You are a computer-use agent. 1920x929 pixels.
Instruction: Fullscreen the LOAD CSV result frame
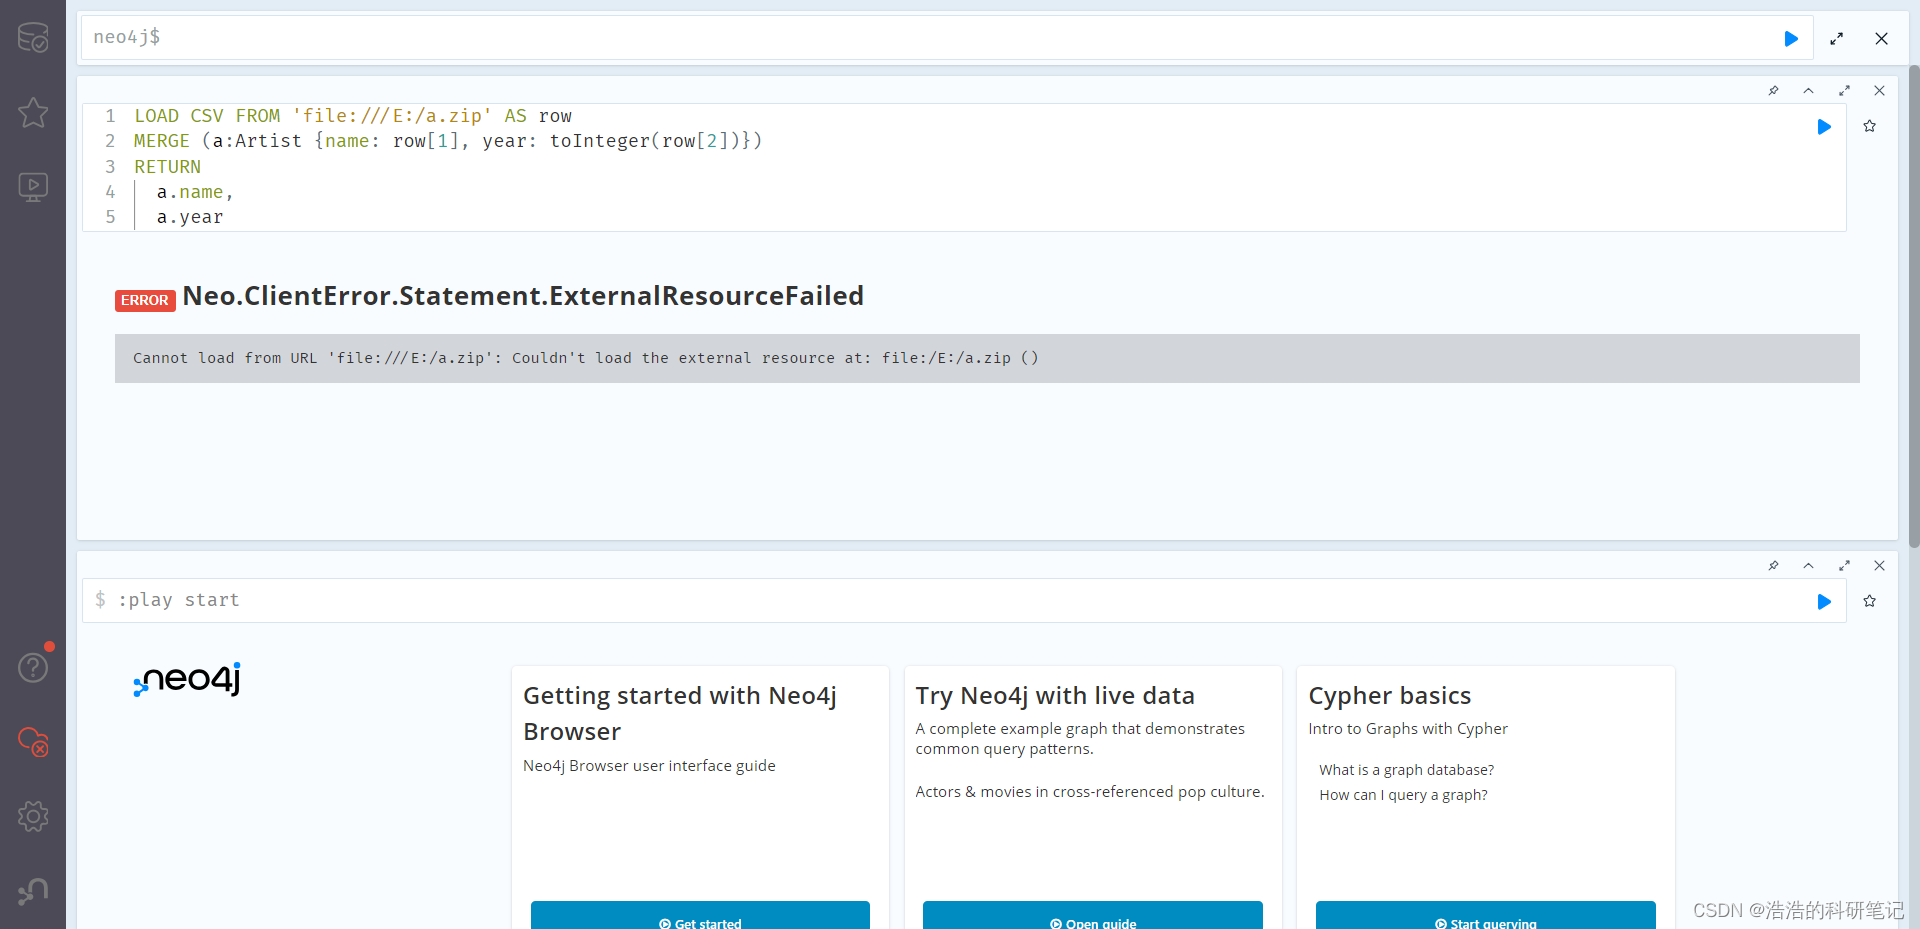pos(1844,90)
